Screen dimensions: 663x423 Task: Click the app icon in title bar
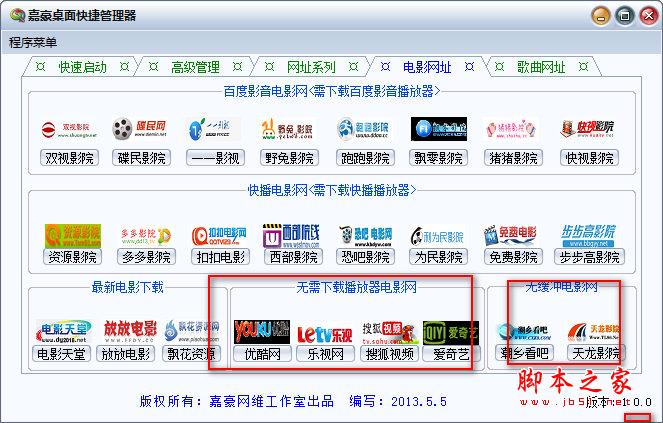[17, 15]
